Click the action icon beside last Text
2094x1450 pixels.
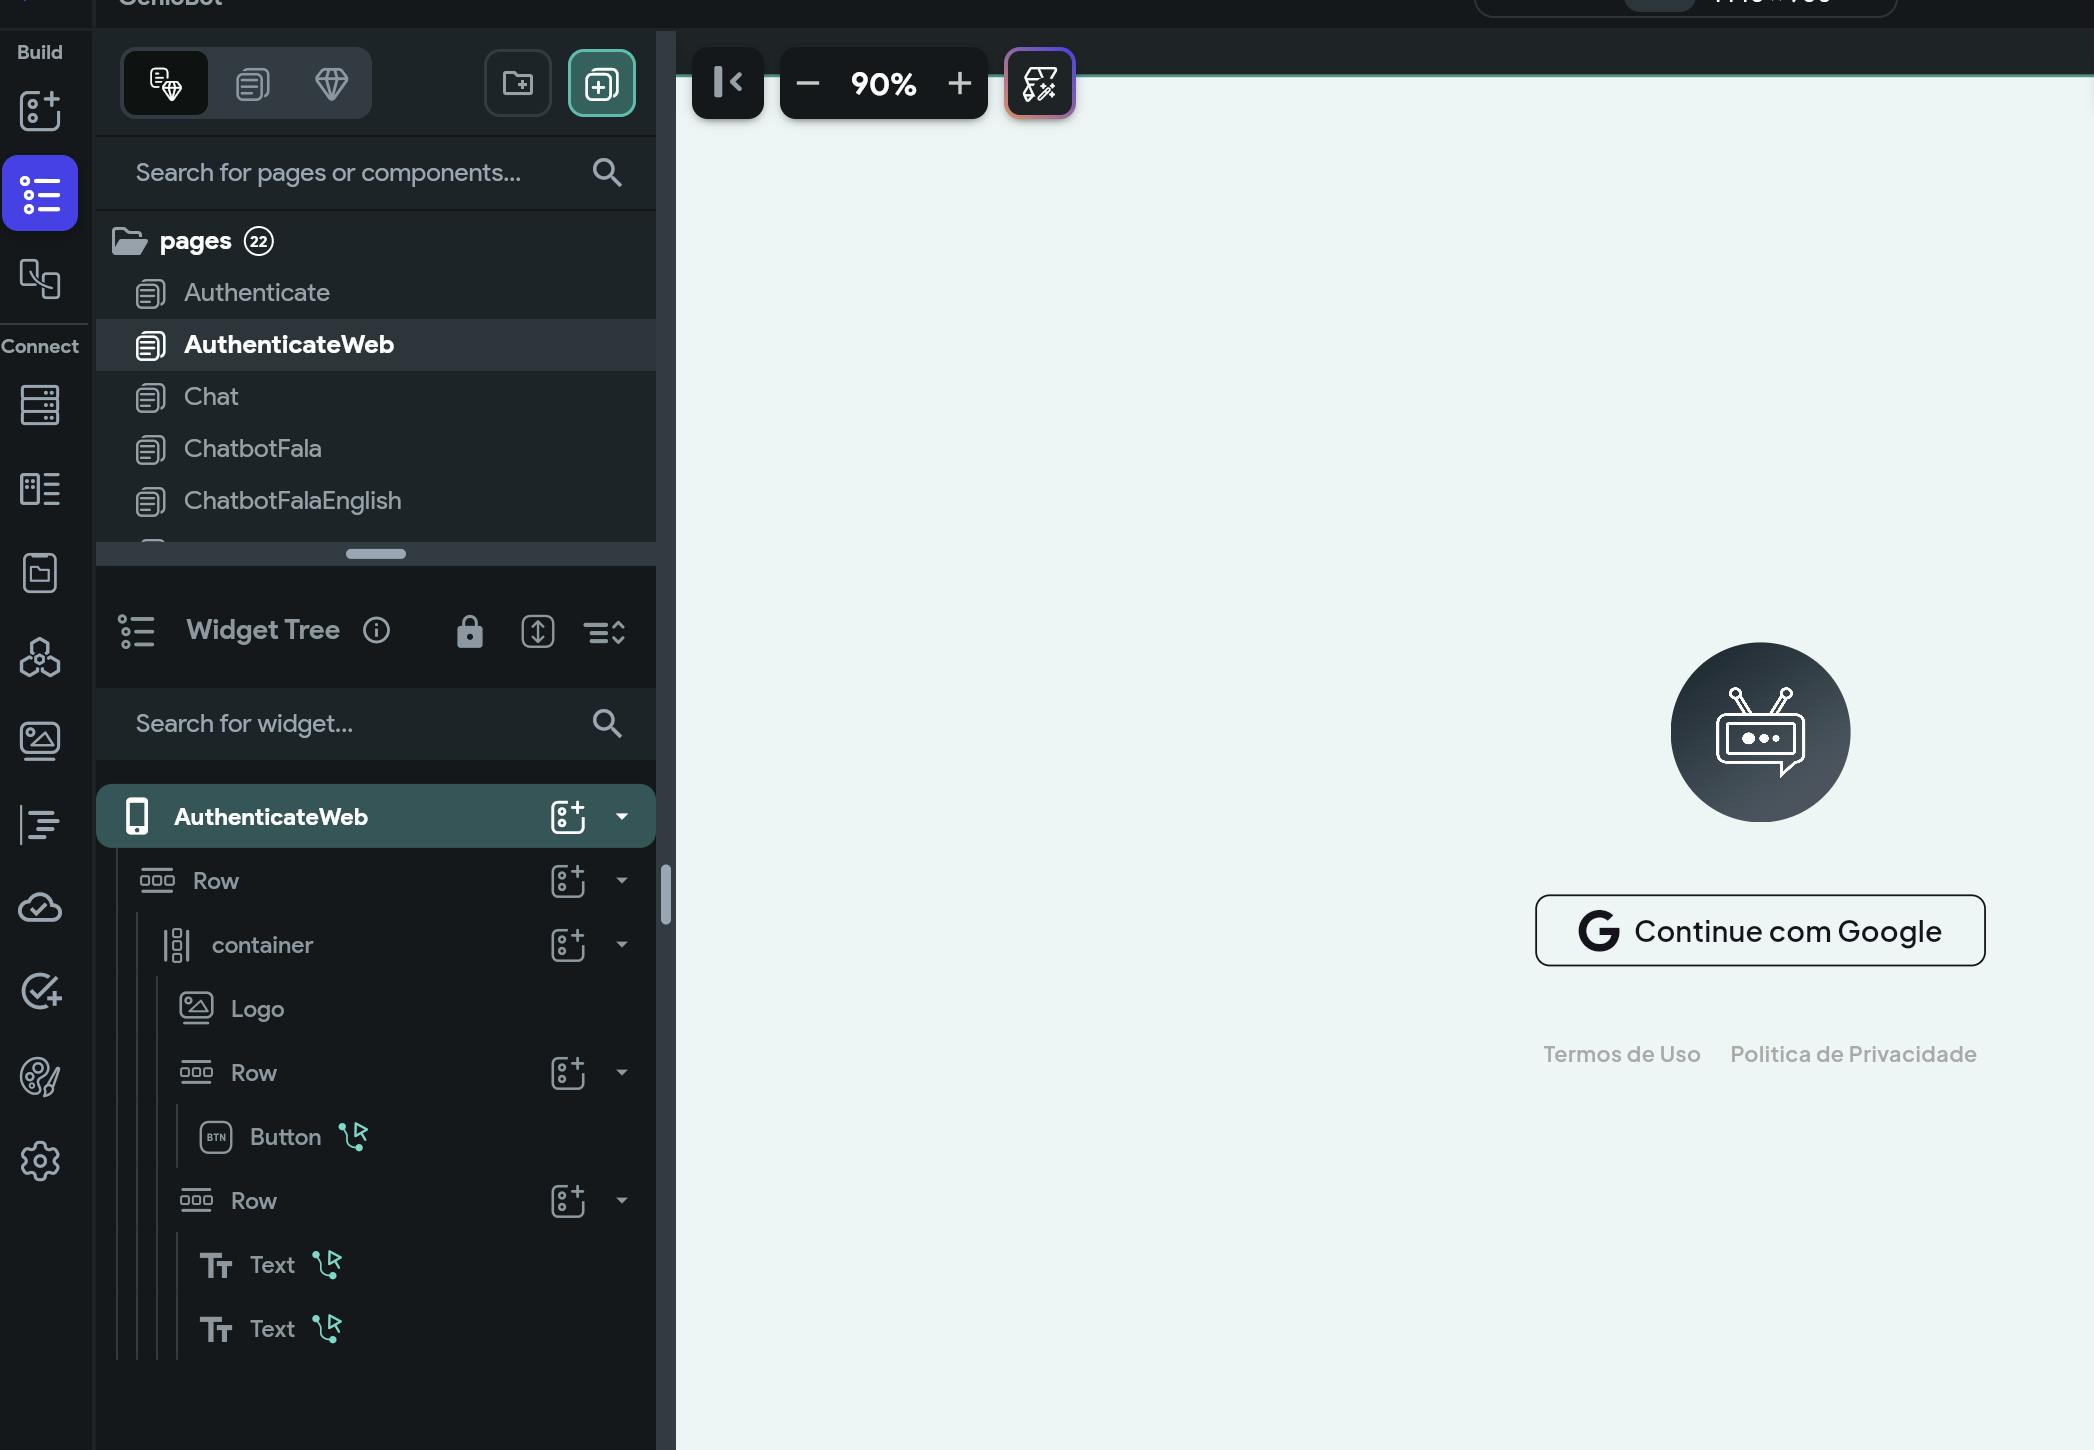(x=327, y=1329)
